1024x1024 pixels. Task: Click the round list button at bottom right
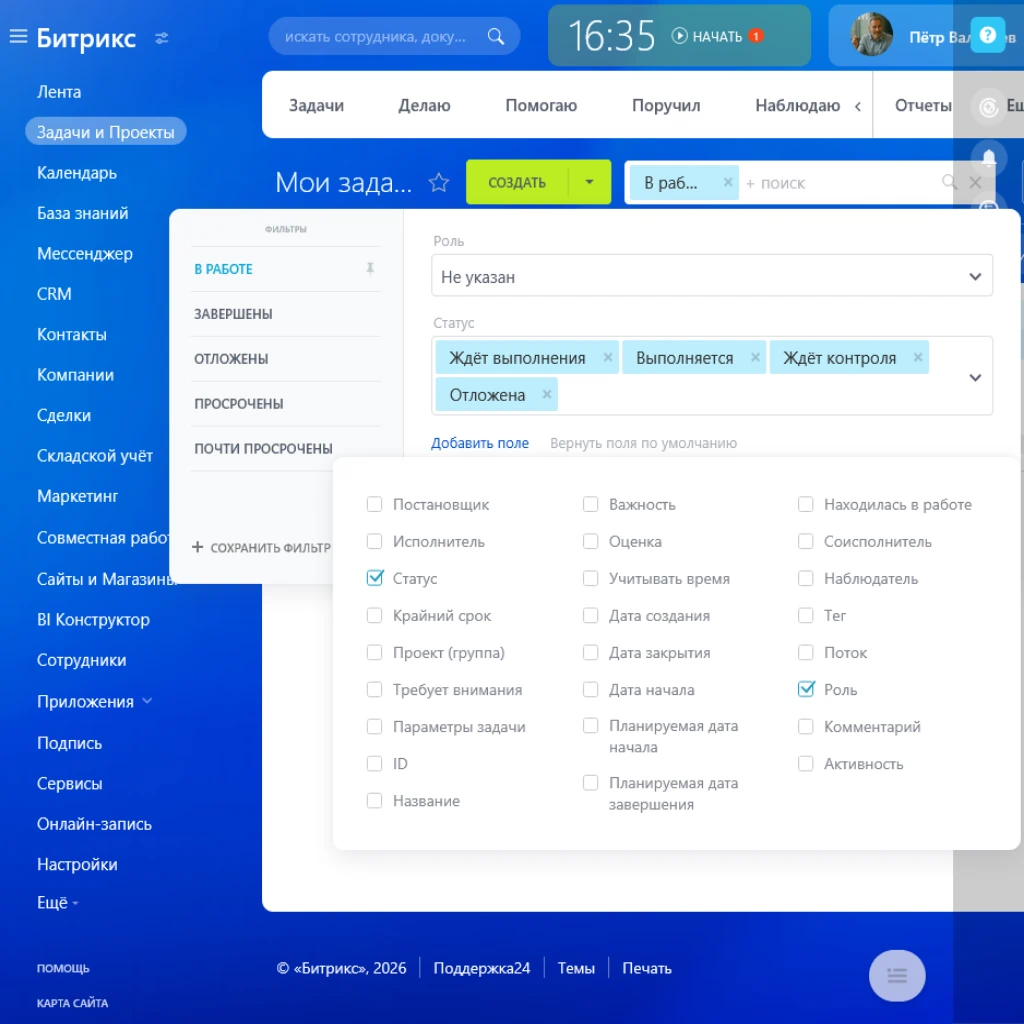point(897,975)
